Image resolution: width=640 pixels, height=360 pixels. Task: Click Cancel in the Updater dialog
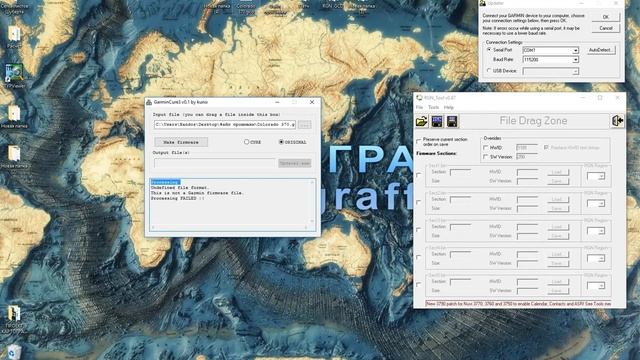pos(606,28)
